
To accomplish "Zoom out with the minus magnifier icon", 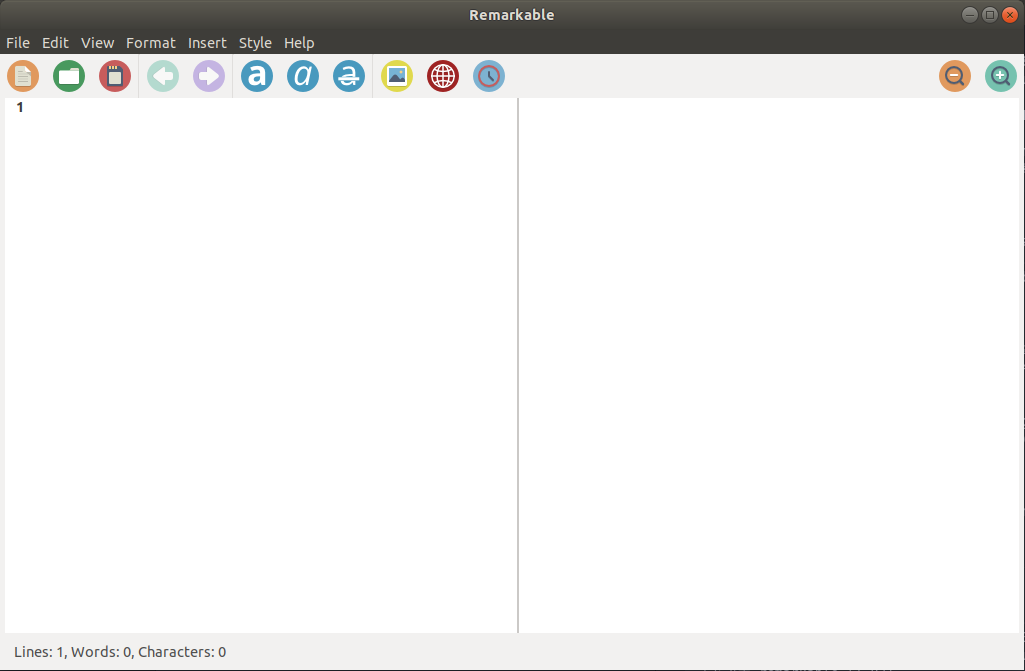I will pyautogui.click(x=955, y=76).
